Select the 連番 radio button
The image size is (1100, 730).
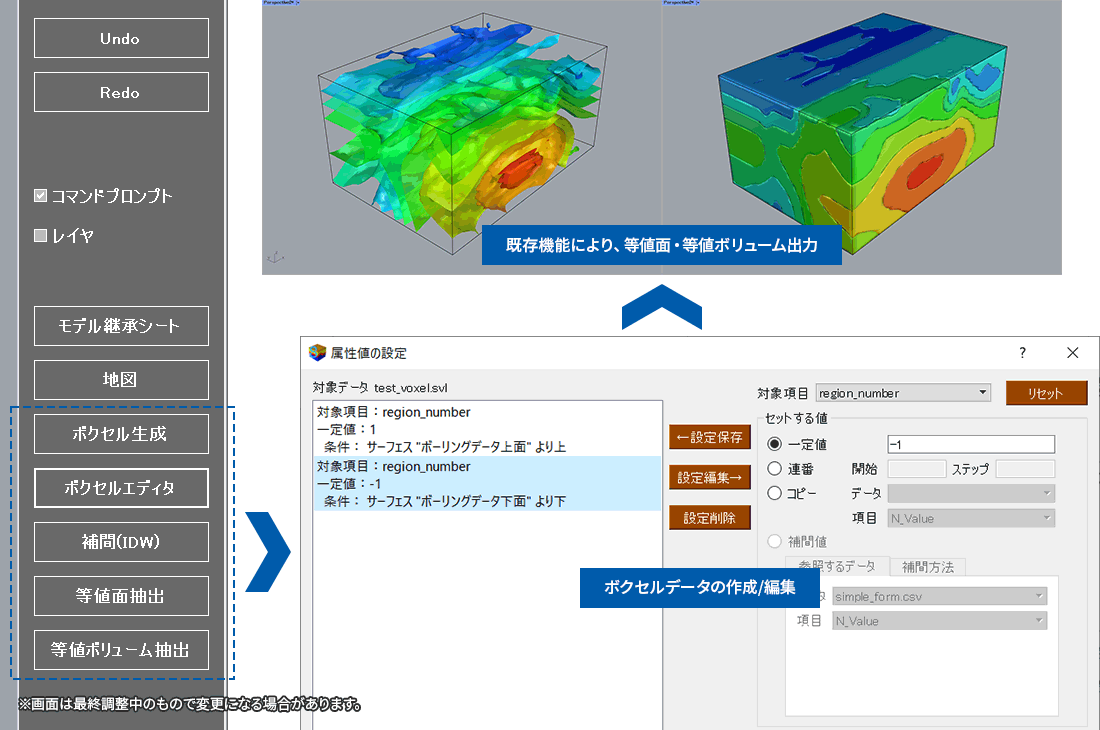[x=774, y=469]
